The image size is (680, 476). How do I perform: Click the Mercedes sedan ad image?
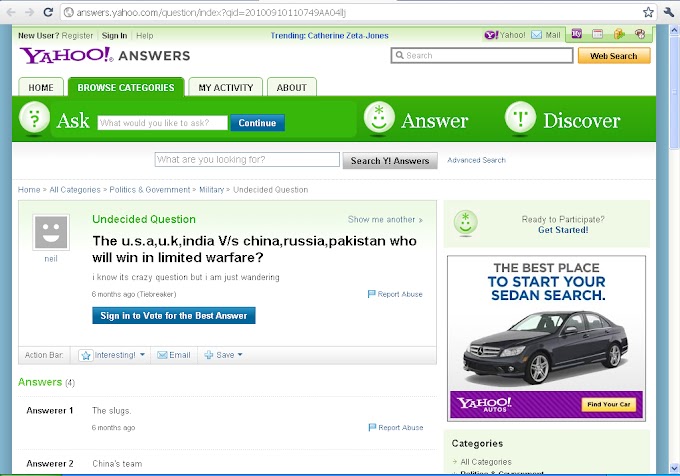click(546, 348)
